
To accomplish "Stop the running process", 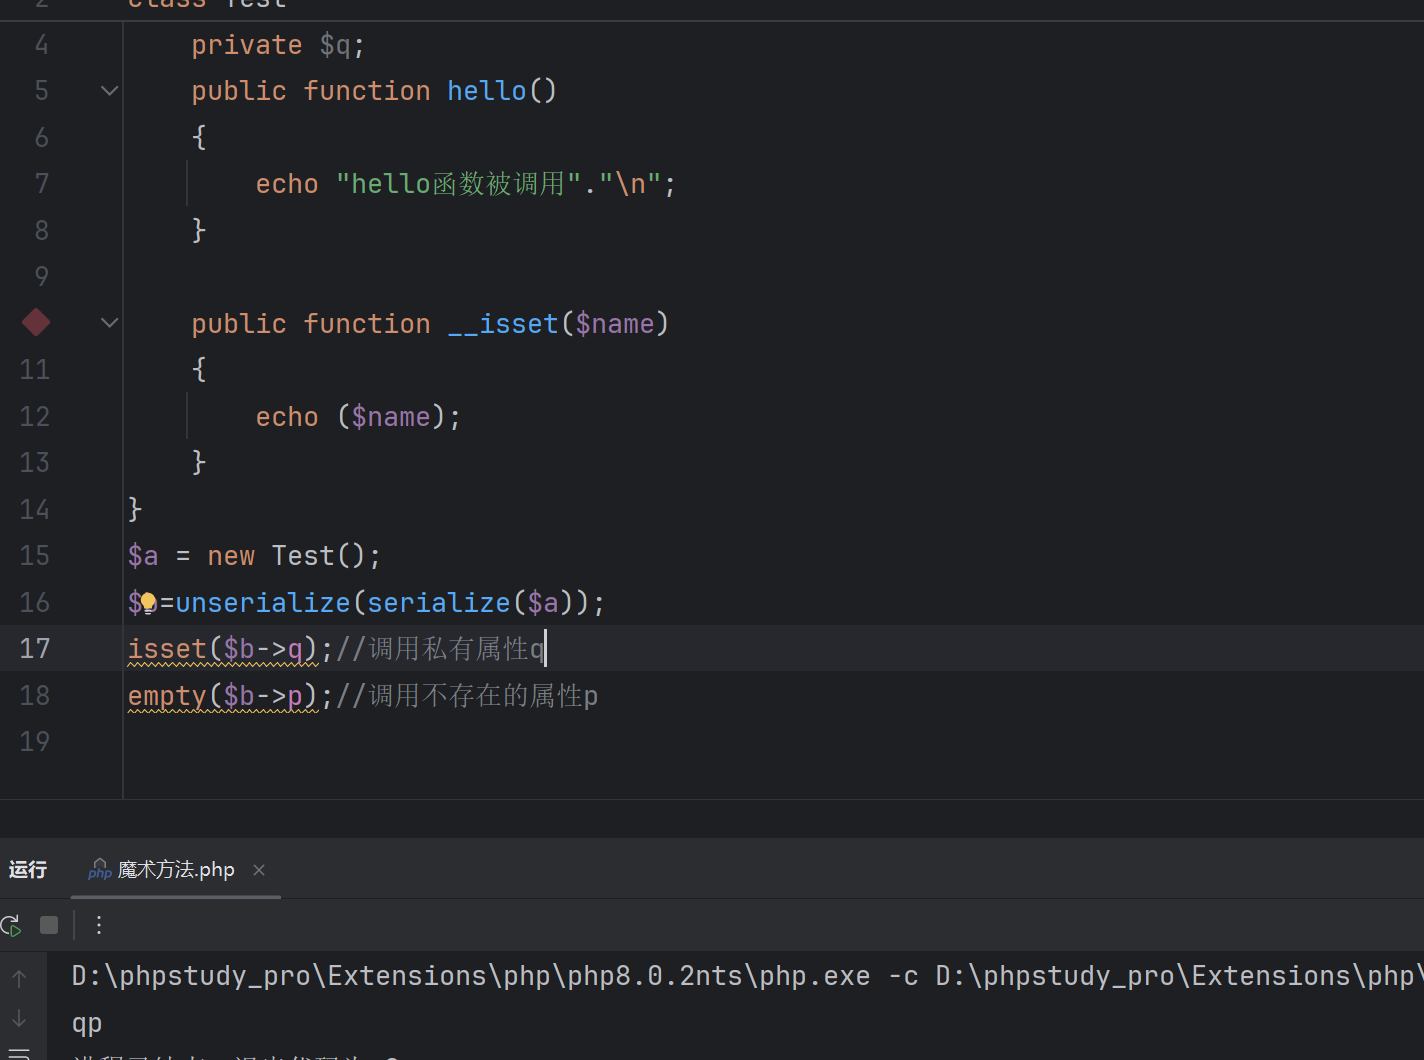I will click(x=49, y=925).
